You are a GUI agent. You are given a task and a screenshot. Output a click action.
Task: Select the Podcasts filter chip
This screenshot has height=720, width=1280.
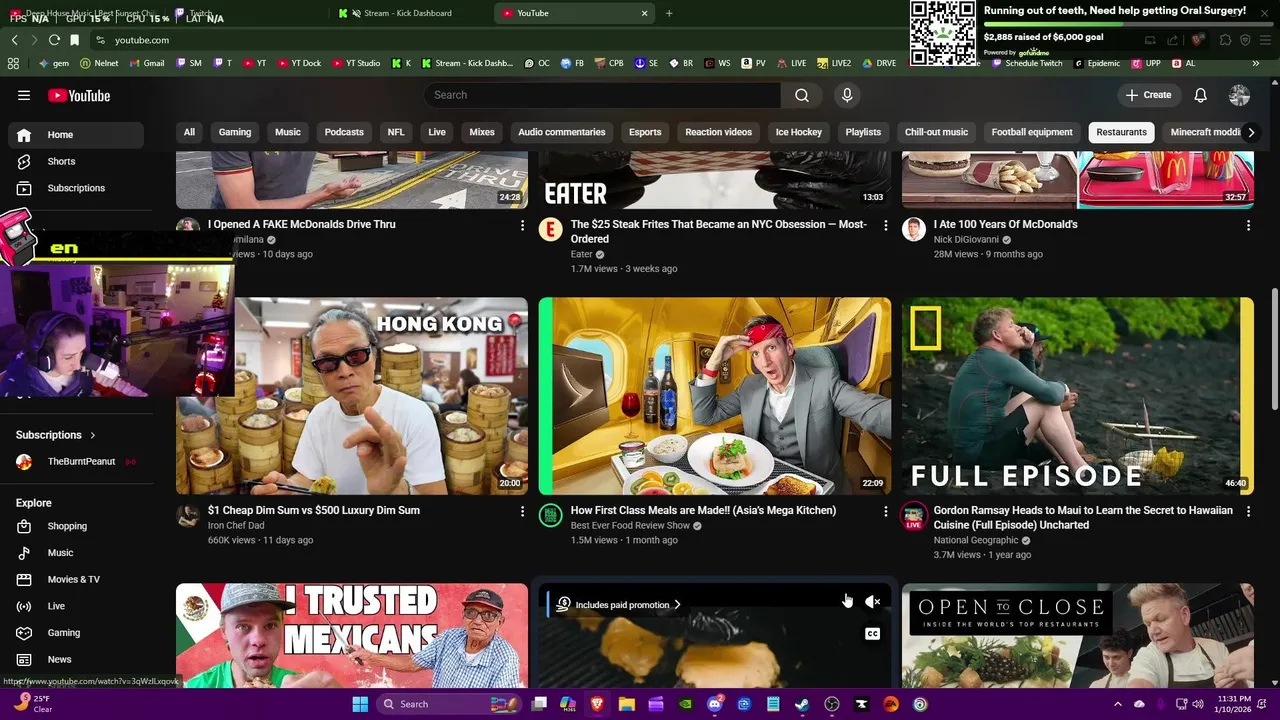[344, 132]
